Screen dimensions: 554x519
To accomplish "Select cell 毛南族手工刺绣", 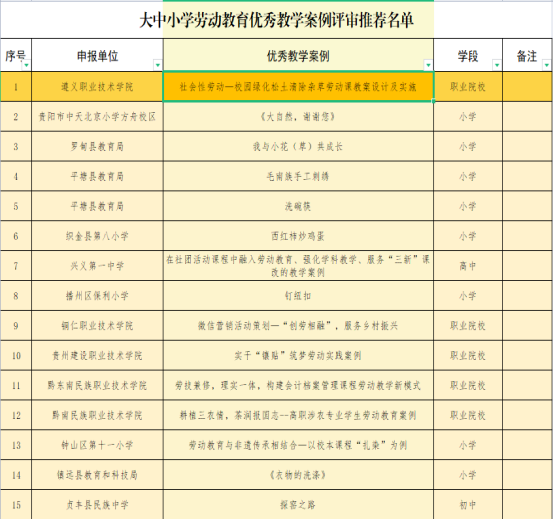I will (299, 176).
